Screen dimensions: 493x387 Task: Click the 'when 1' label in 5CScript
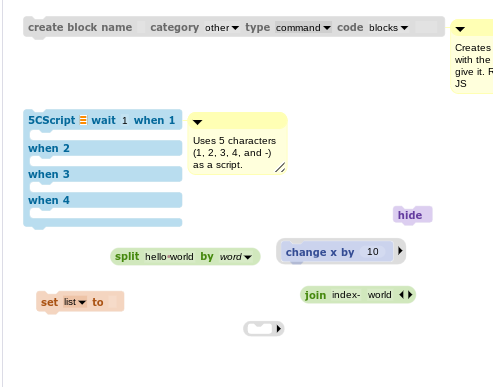pos(154,120)
